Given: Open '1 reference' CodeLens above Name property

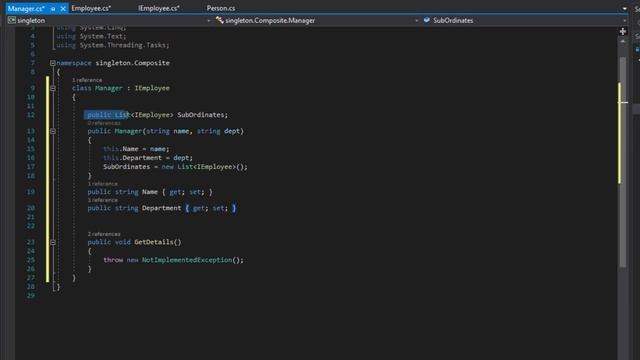Looking at the screenshot, I should [102, 184].
